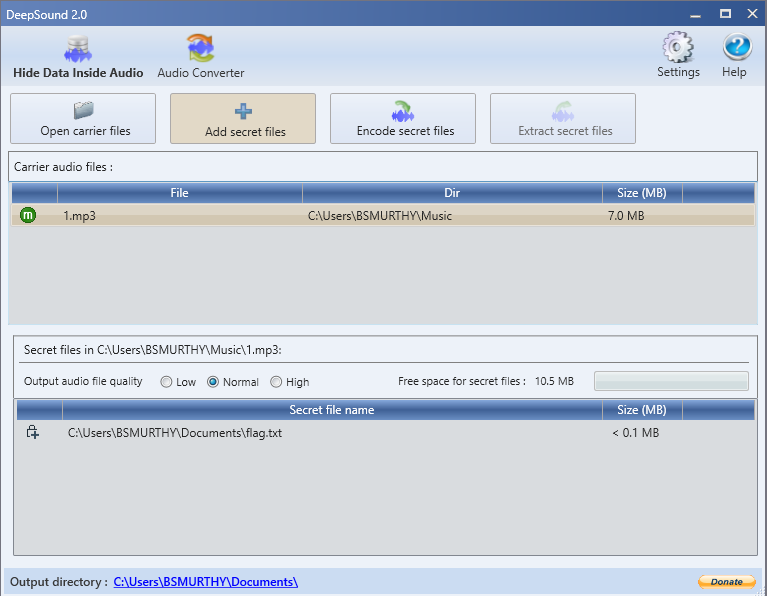Open Settings gear icon
This screenshot has height=596, width=767.
[678, 47]
